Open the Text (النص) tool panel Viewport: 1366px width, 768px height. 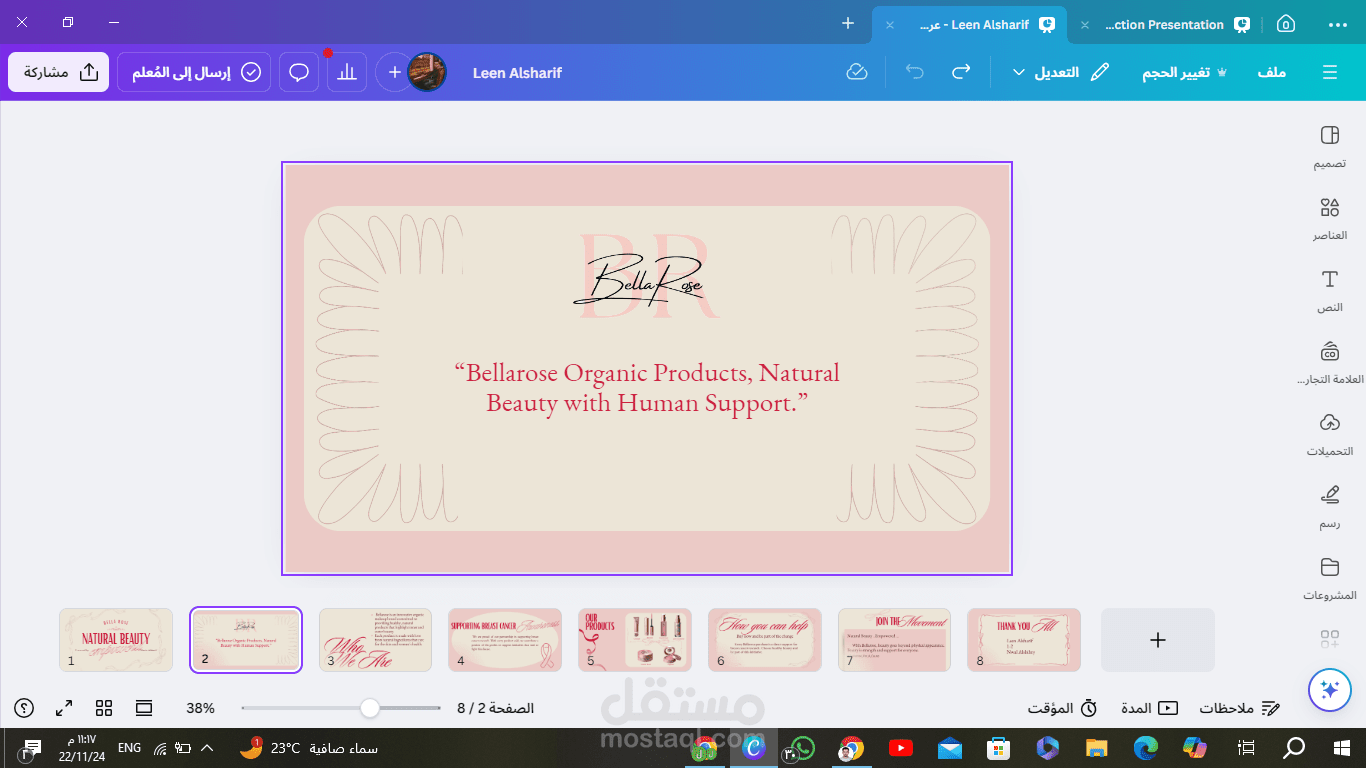pyautogui.click(x=1329, y=291)
